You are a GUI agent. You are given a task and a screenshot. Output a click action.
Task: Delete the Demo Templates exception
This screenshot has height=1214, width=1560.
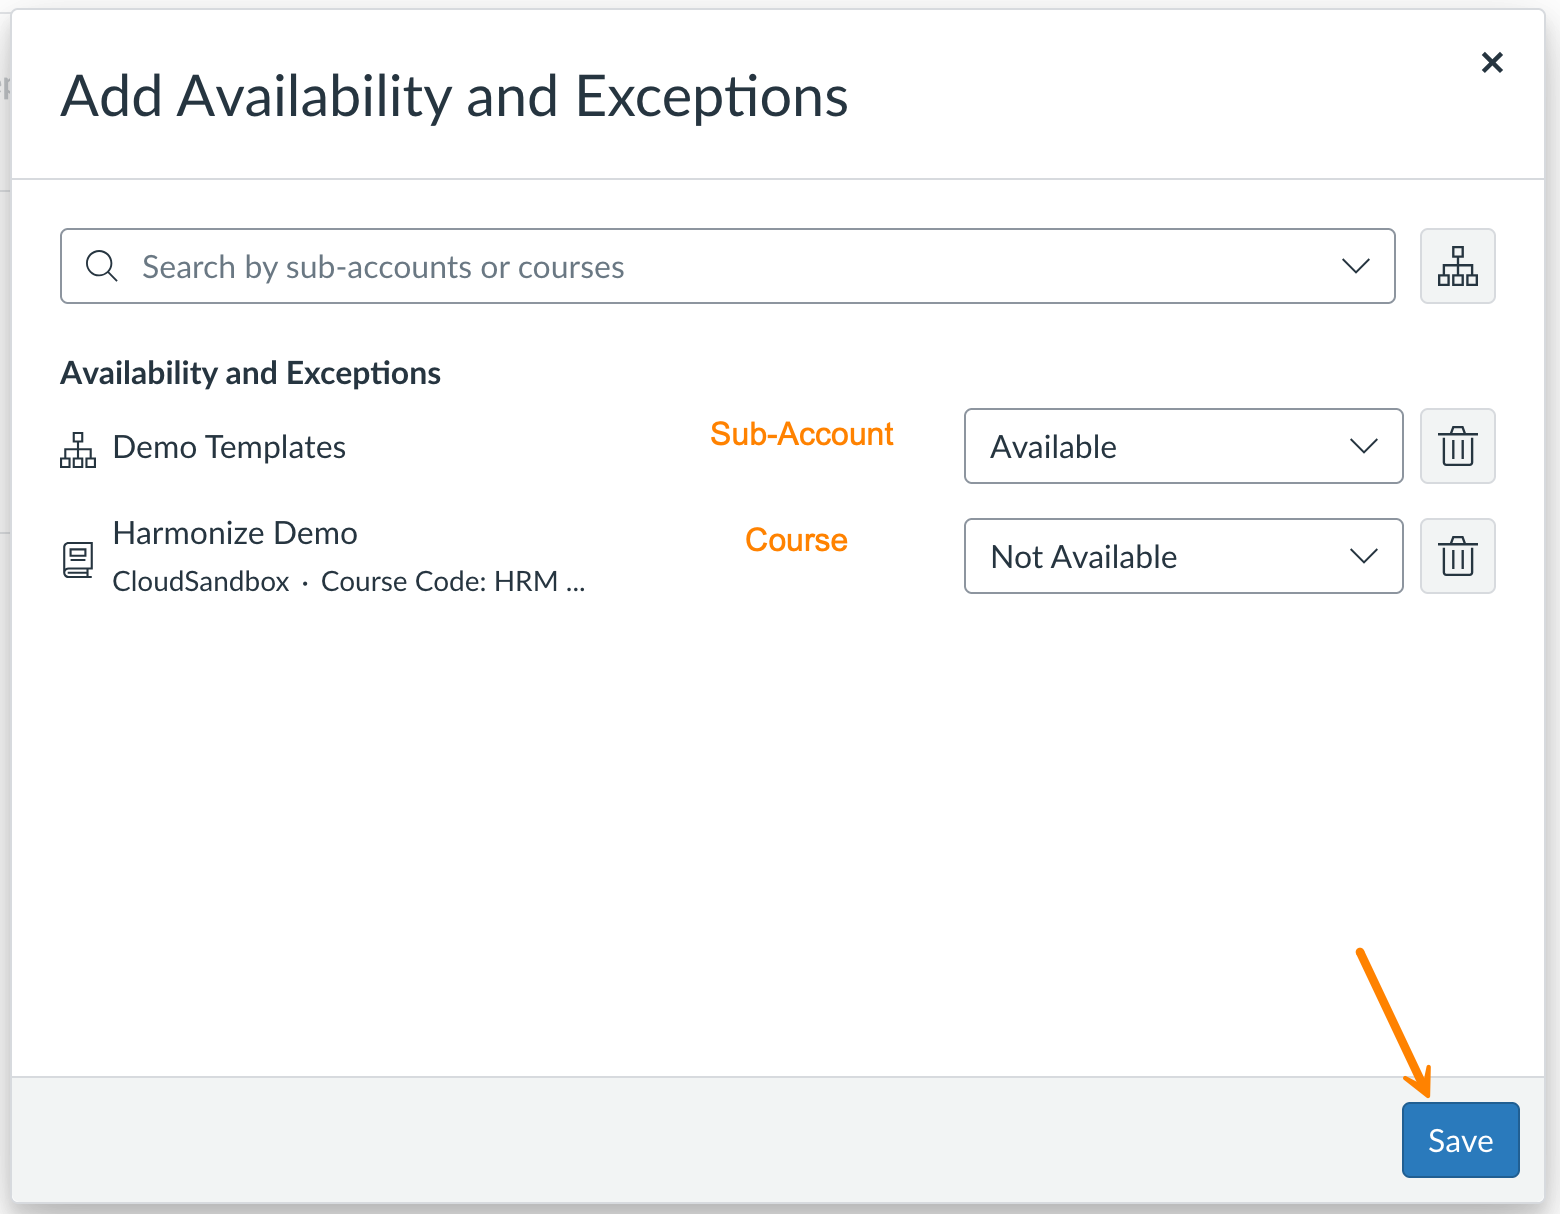pyautogui.click(x=1458, y=446)
